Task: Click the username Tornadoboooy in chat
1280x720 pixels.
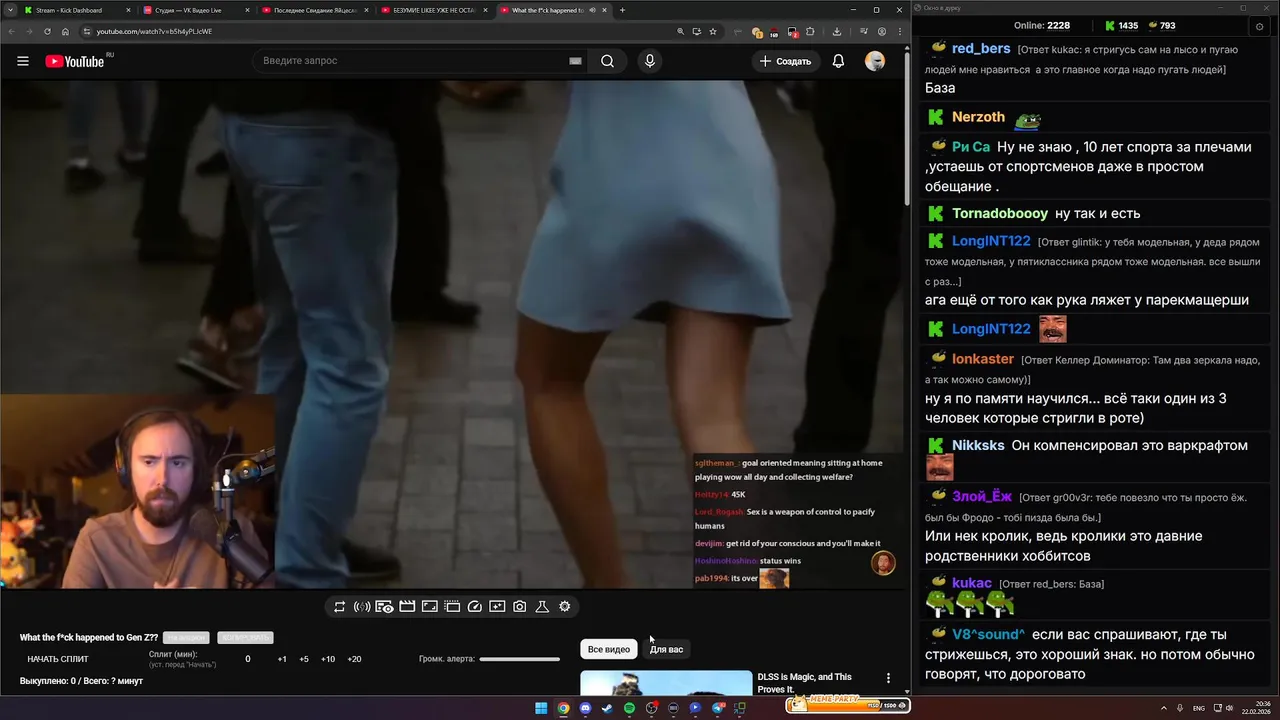Action: (x=1000, y=213)
